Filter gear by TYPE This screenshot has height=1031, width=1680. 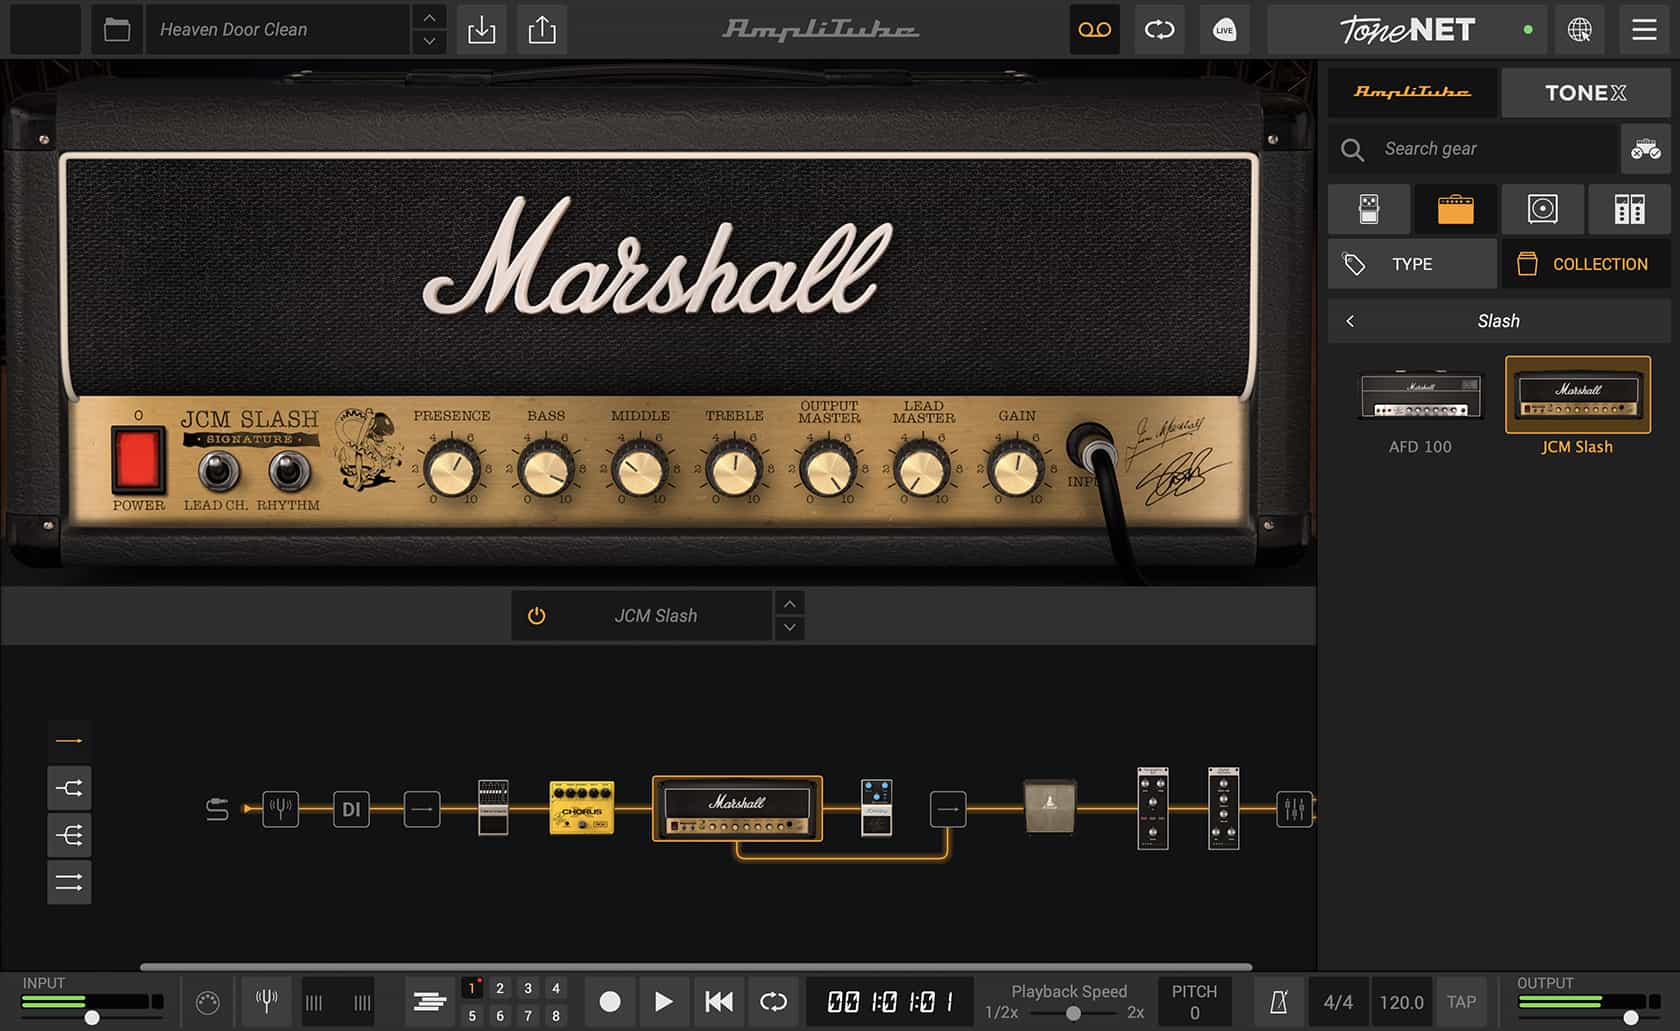(1412, 264)
